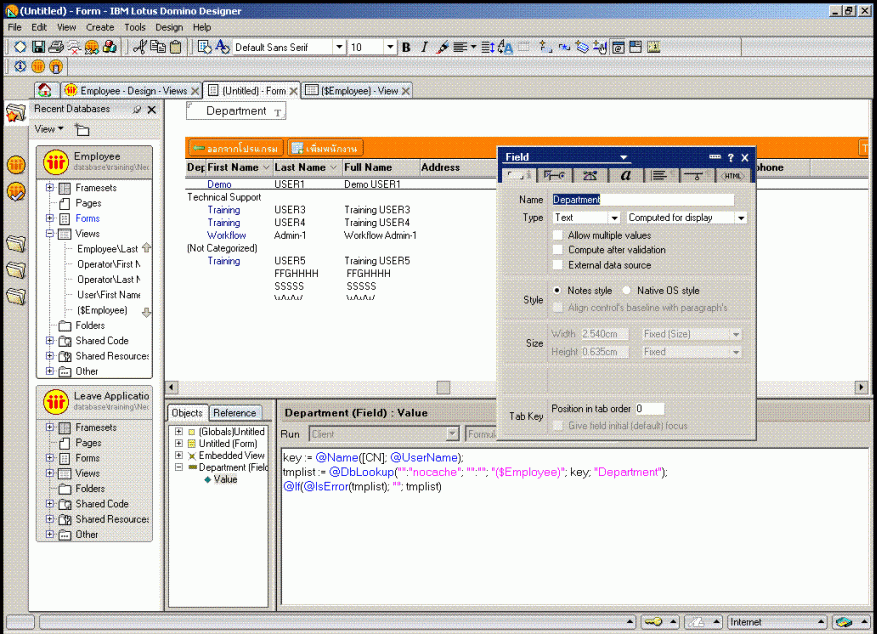This screenshot has height=634, width=877.
Task: Click the line spacing icon
Action: point(488,48)
